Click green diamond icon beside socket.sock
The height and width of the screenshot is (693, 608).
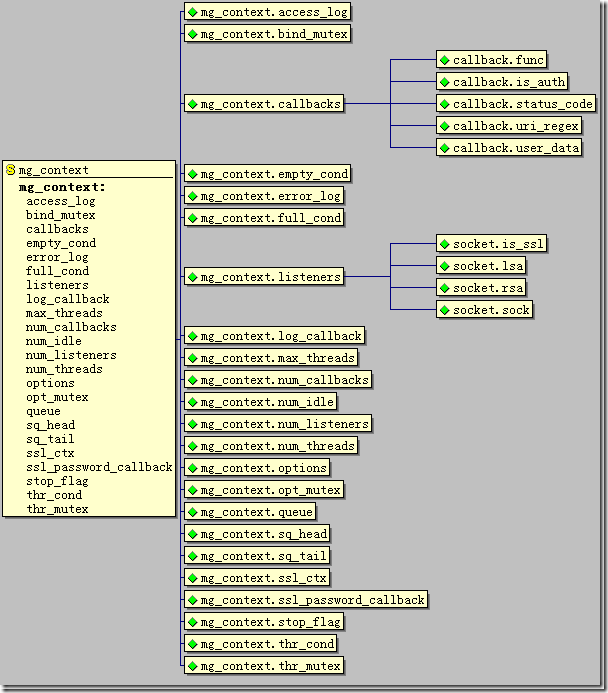(445, 310)
